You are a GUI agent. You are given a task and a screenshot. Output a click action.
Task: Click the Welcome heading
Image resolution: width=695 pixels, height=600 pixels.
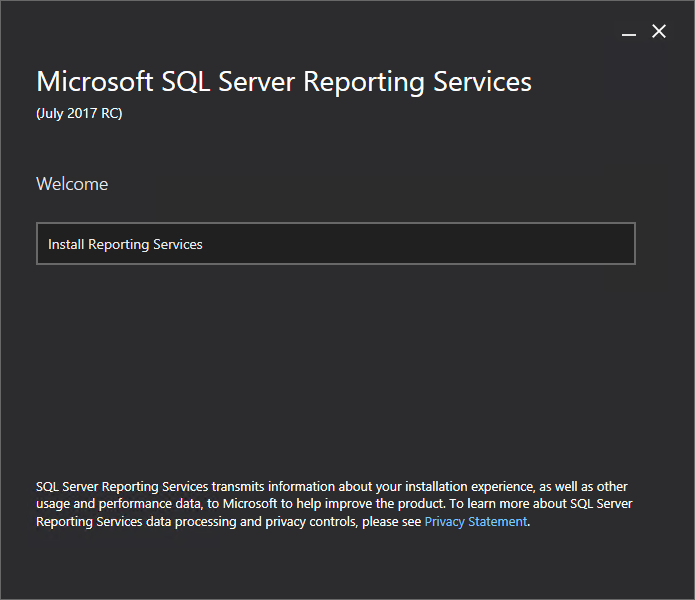[72, 184]
